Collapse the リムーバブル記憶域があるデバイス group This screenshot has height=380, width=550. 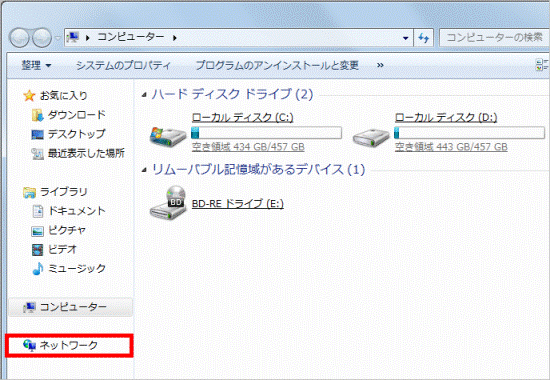click(144, 171)
